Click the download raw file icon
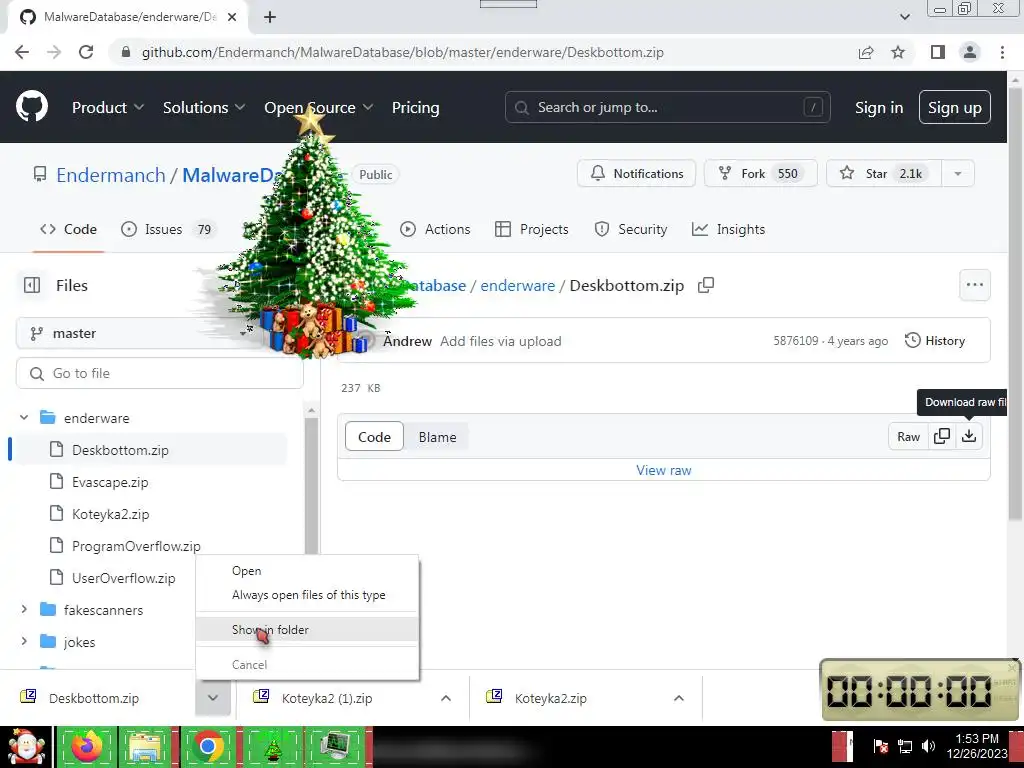This screenshot has width=1024, height=768. [969, 436]
